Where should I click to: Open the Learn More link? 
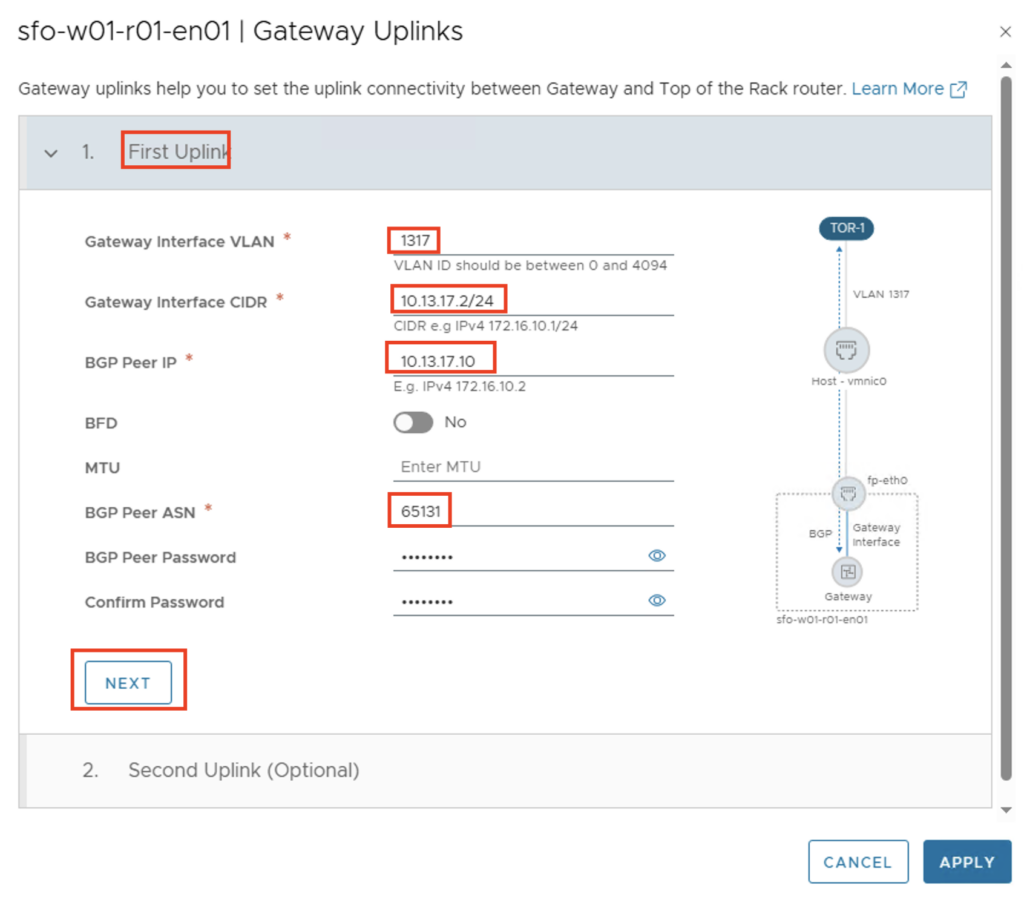pyautogui.click(x=897, y=89)
